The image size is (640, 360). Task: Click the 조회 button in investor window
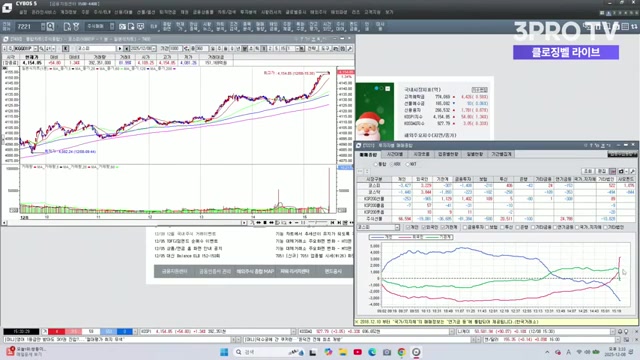[588, 171]
